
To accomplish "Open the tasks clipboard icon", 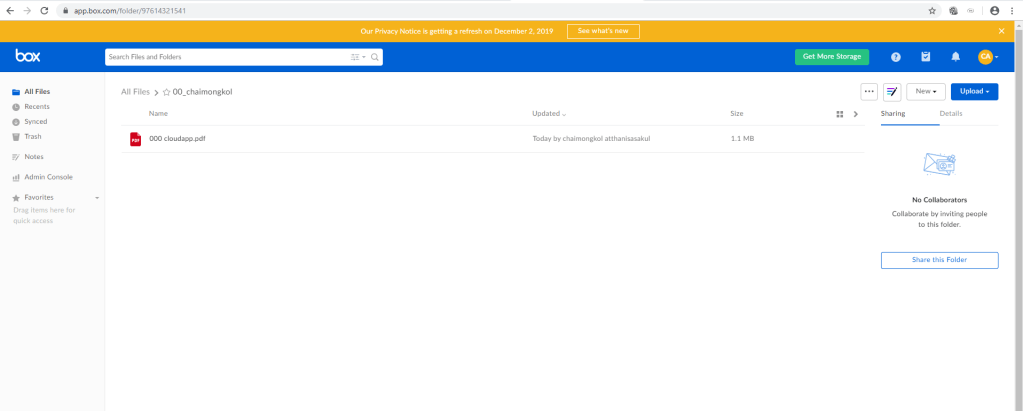I will (x=925, y=57).
